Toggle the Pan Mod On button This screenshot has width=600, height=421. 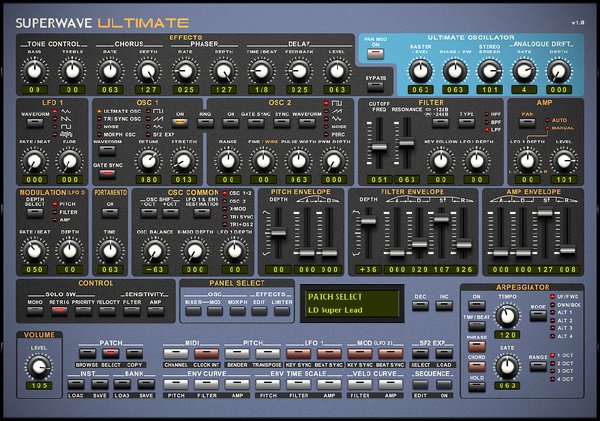(x=375, y=54)
